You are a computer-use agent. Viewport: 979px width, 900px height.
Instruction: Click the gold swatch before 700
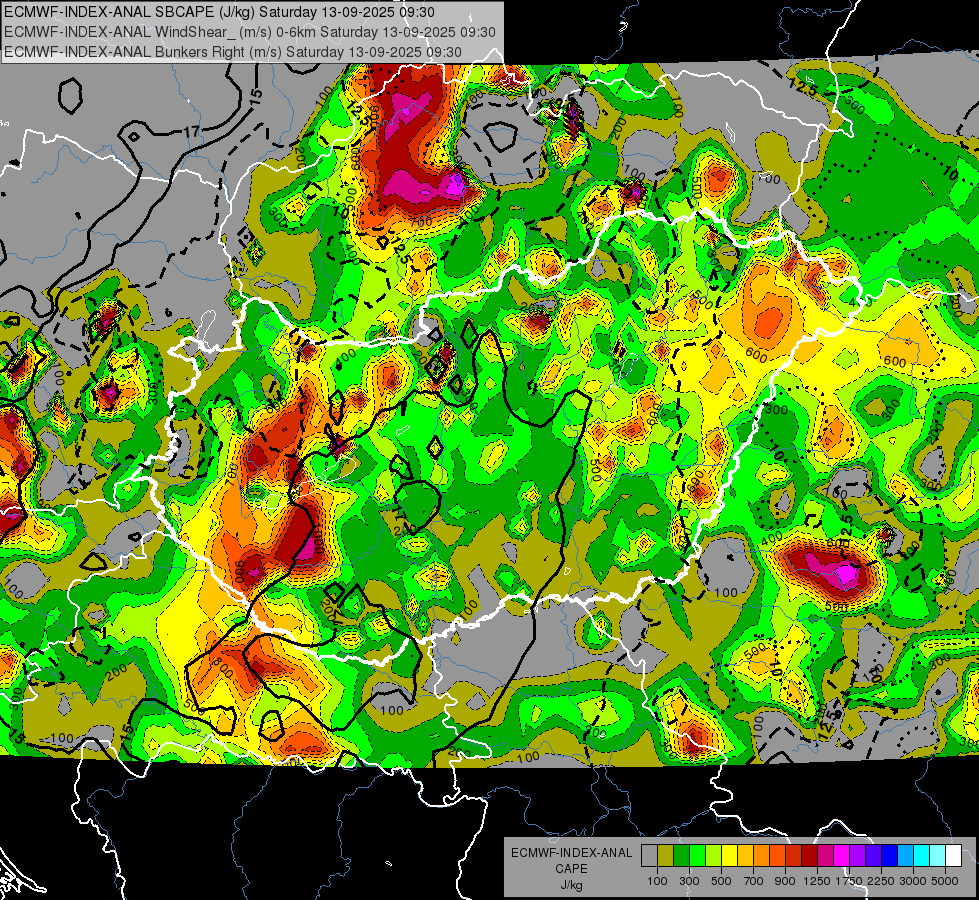pos(745,855)
